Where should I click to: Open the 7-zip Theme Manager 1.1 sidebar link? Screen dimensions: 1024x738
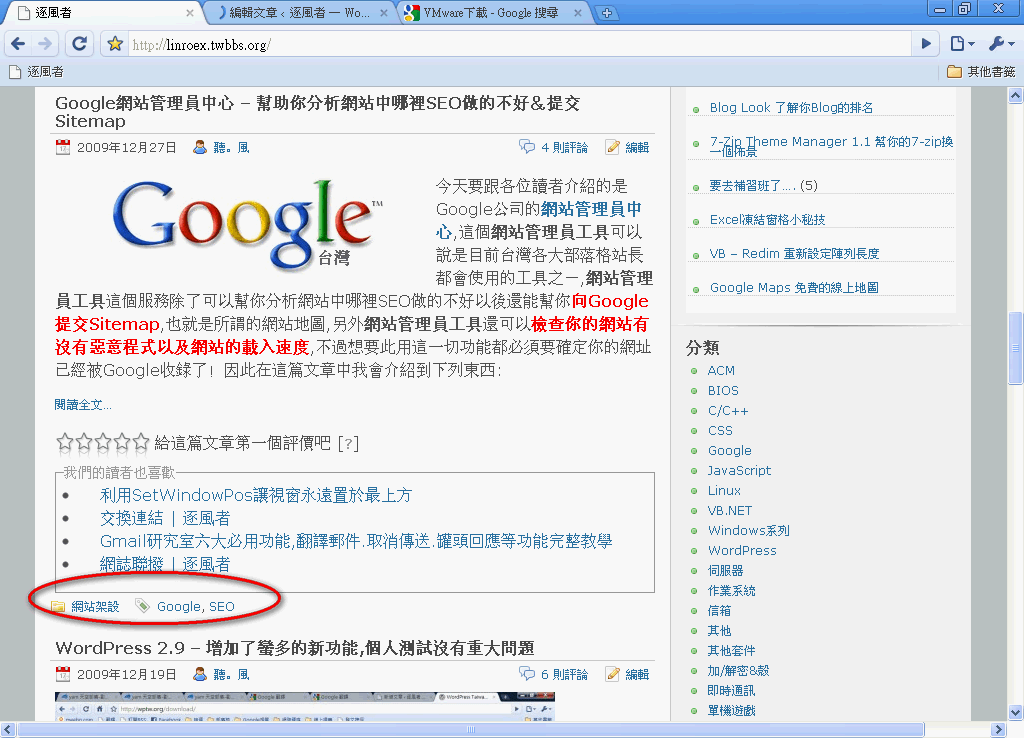(x=831, y=146)
